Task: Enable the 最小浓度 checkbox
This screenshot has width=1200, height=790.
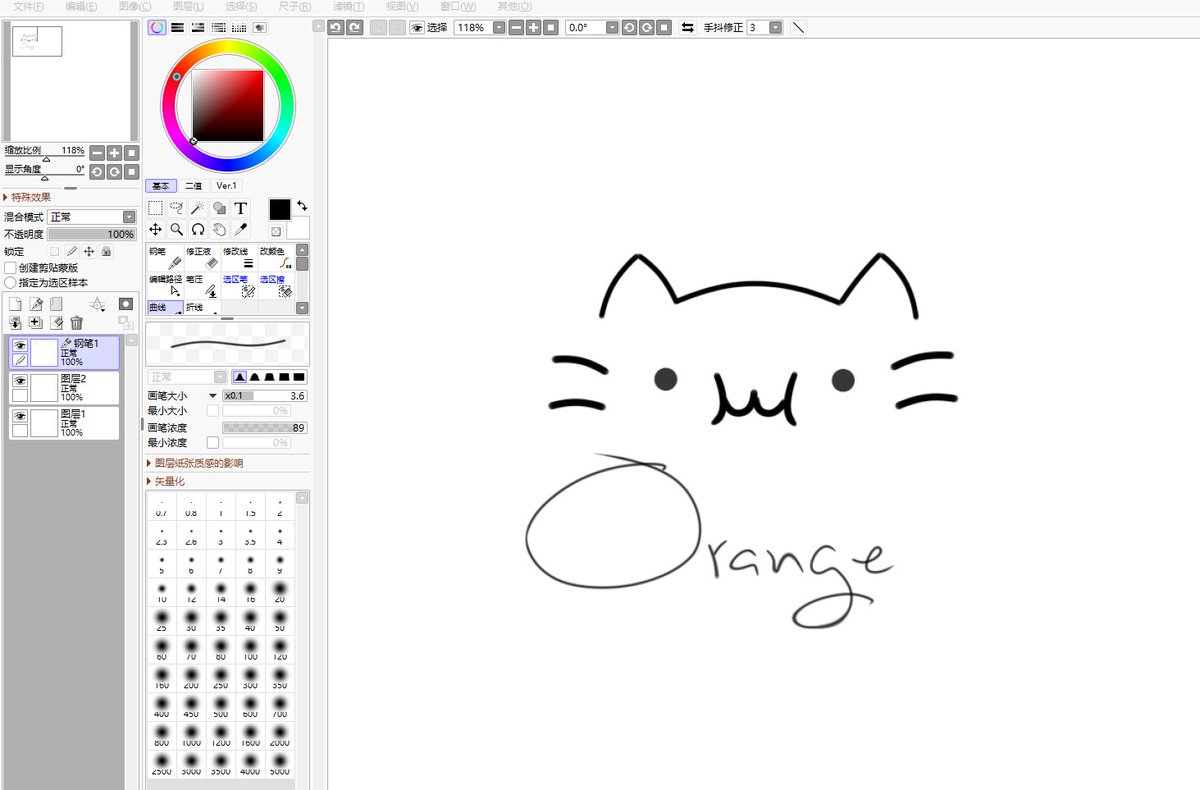Action: pyautogui.click(x=212, y=442)
